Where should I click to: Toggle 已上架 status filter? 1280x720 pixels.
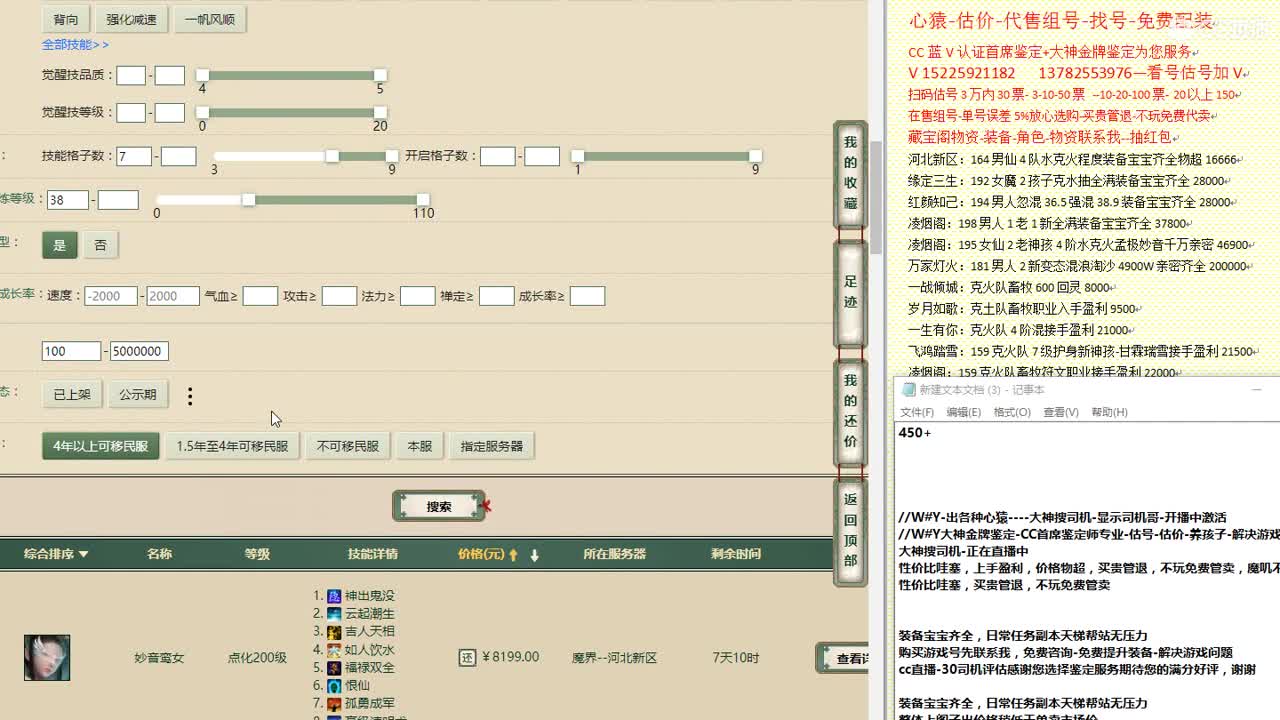72,395
